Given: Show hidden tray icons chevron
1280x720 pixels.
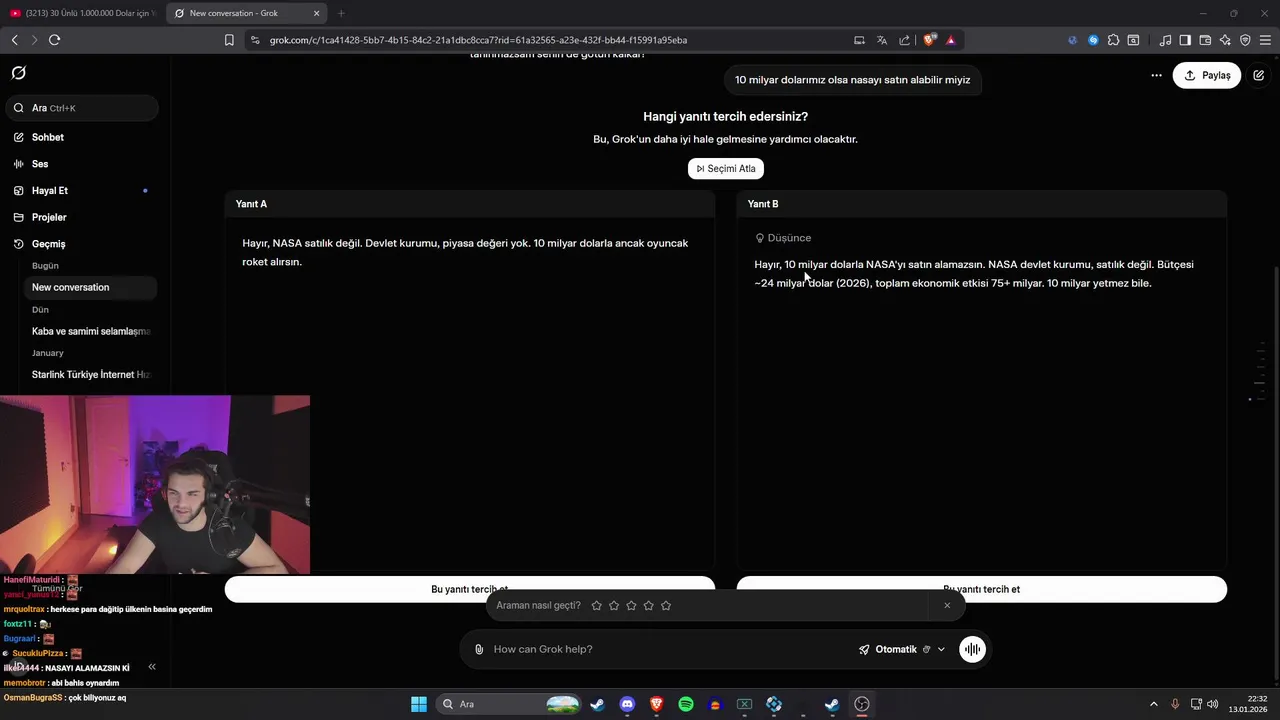Looking at the screenshot, I should [1153, 704].
